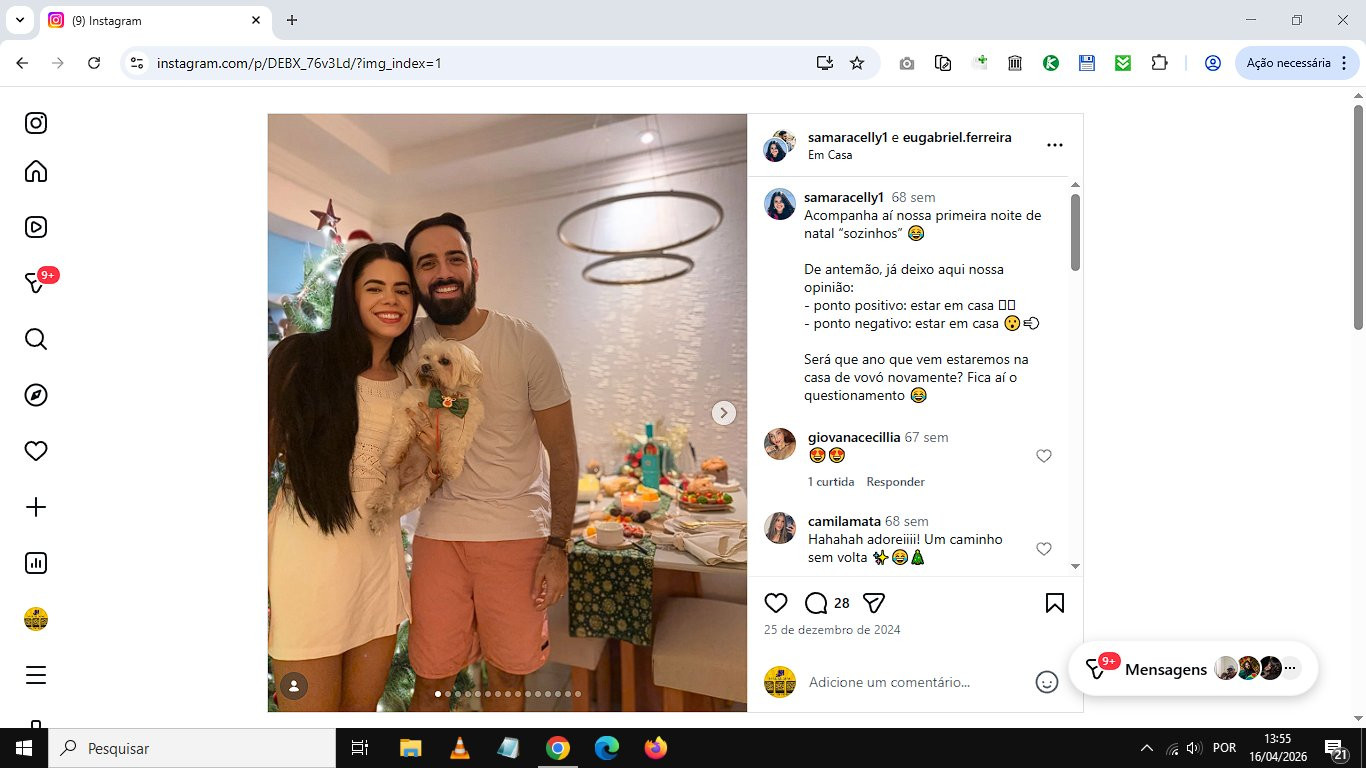Click Responder under giovanacecillia's comment
The height and width of the screenshot is (768, 1366).
coord(895,482)
